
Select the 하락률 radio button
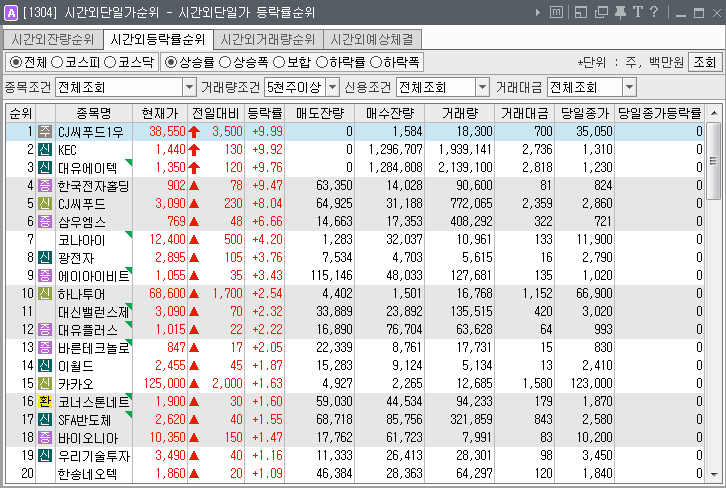[322, 62]
